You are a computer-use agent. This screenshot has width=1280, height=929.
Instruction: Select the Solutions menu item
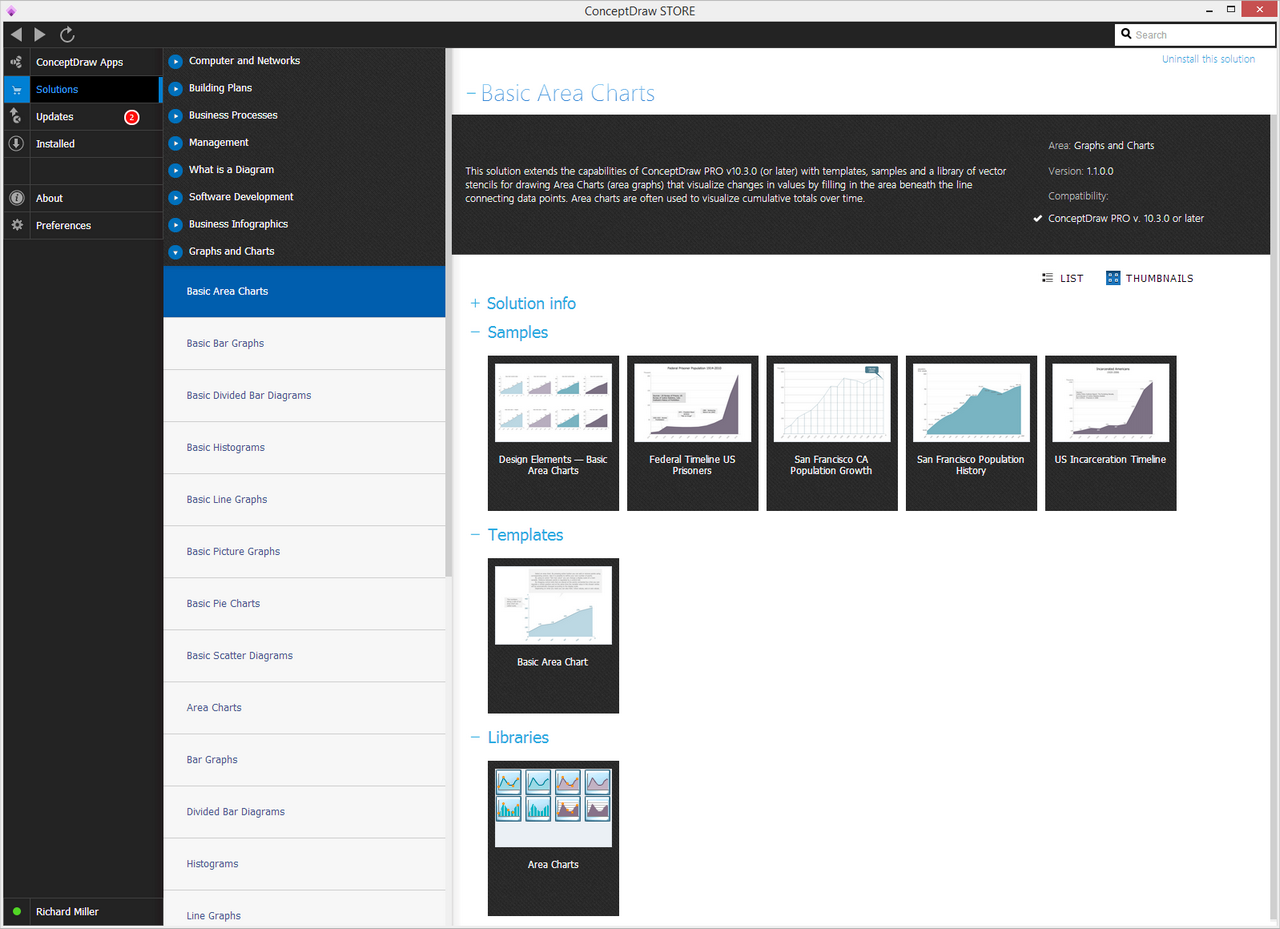(x=57, y=90)
